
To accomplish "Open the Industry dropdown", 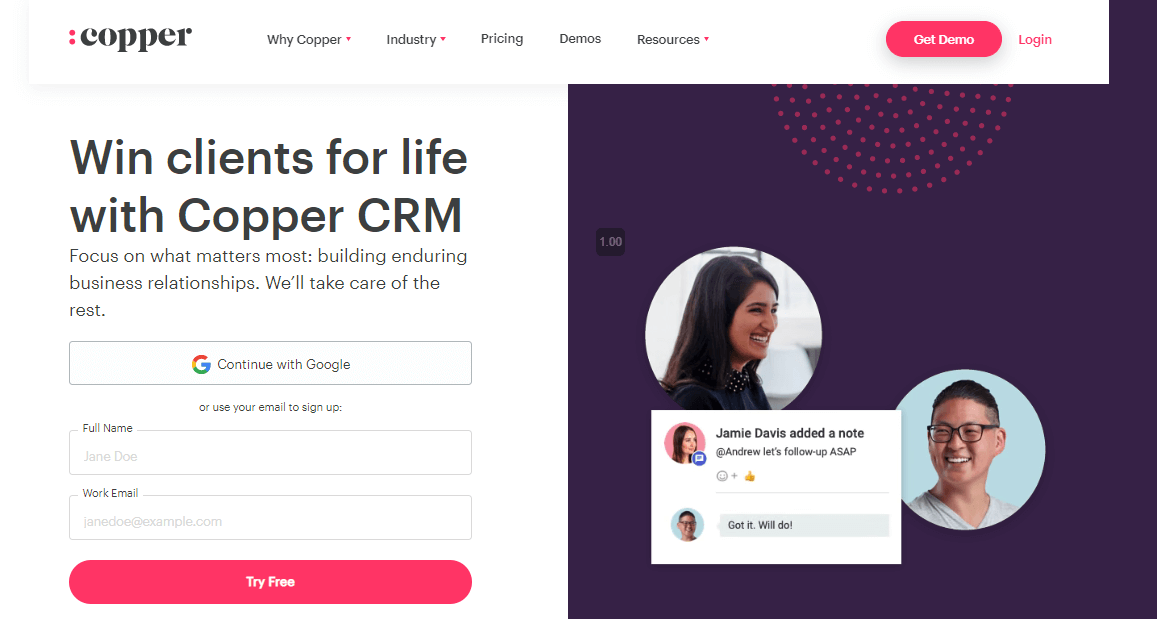I will click(x=415, y=40).
